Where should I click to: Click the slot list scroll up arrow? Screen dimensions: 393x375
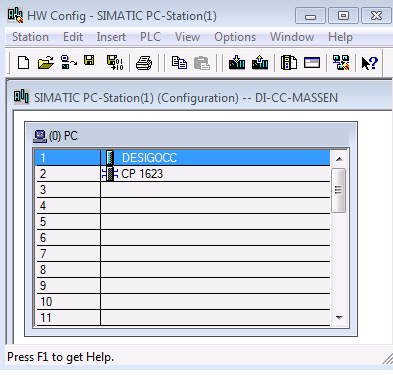[x=339, y=159]
